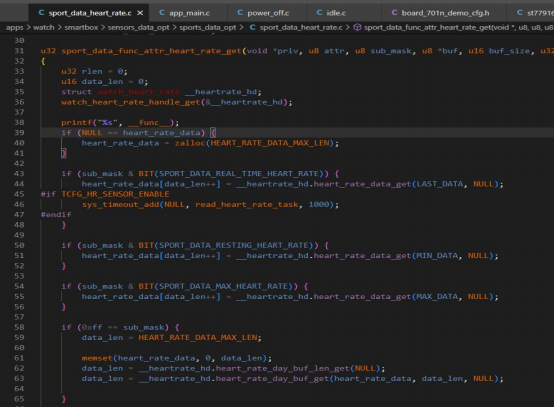Click 'sys_timeout_add' on line 46

click(120, 205)
